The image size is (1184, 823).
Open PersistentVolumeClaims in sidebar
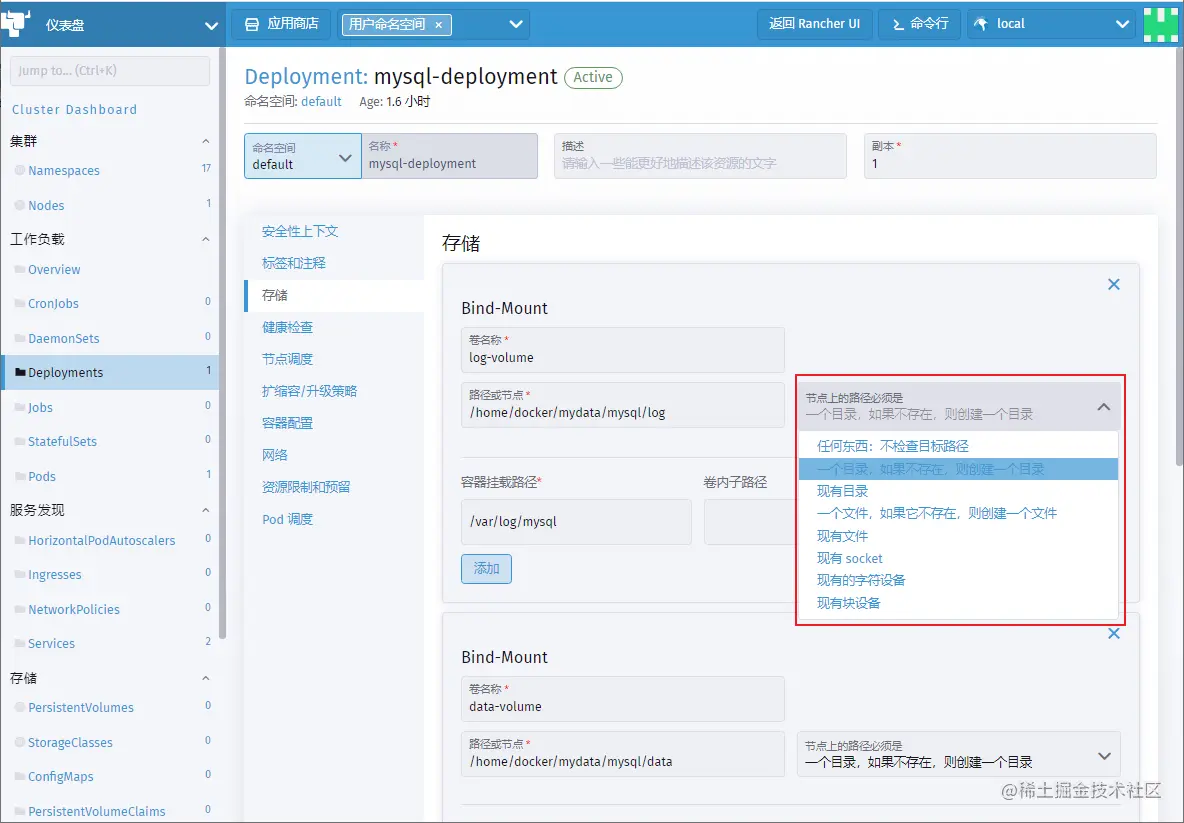click(97, 811)
